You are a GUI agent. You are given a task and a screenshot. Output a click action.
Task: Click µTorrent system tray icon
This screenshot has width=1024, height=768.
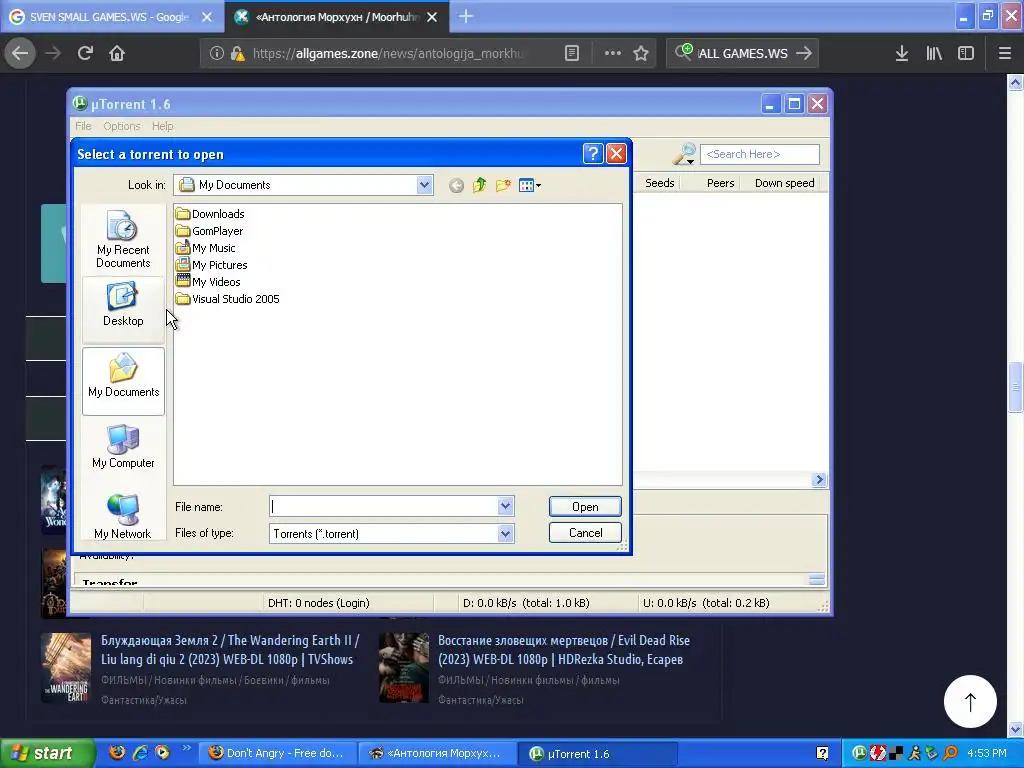click(859, 753)
